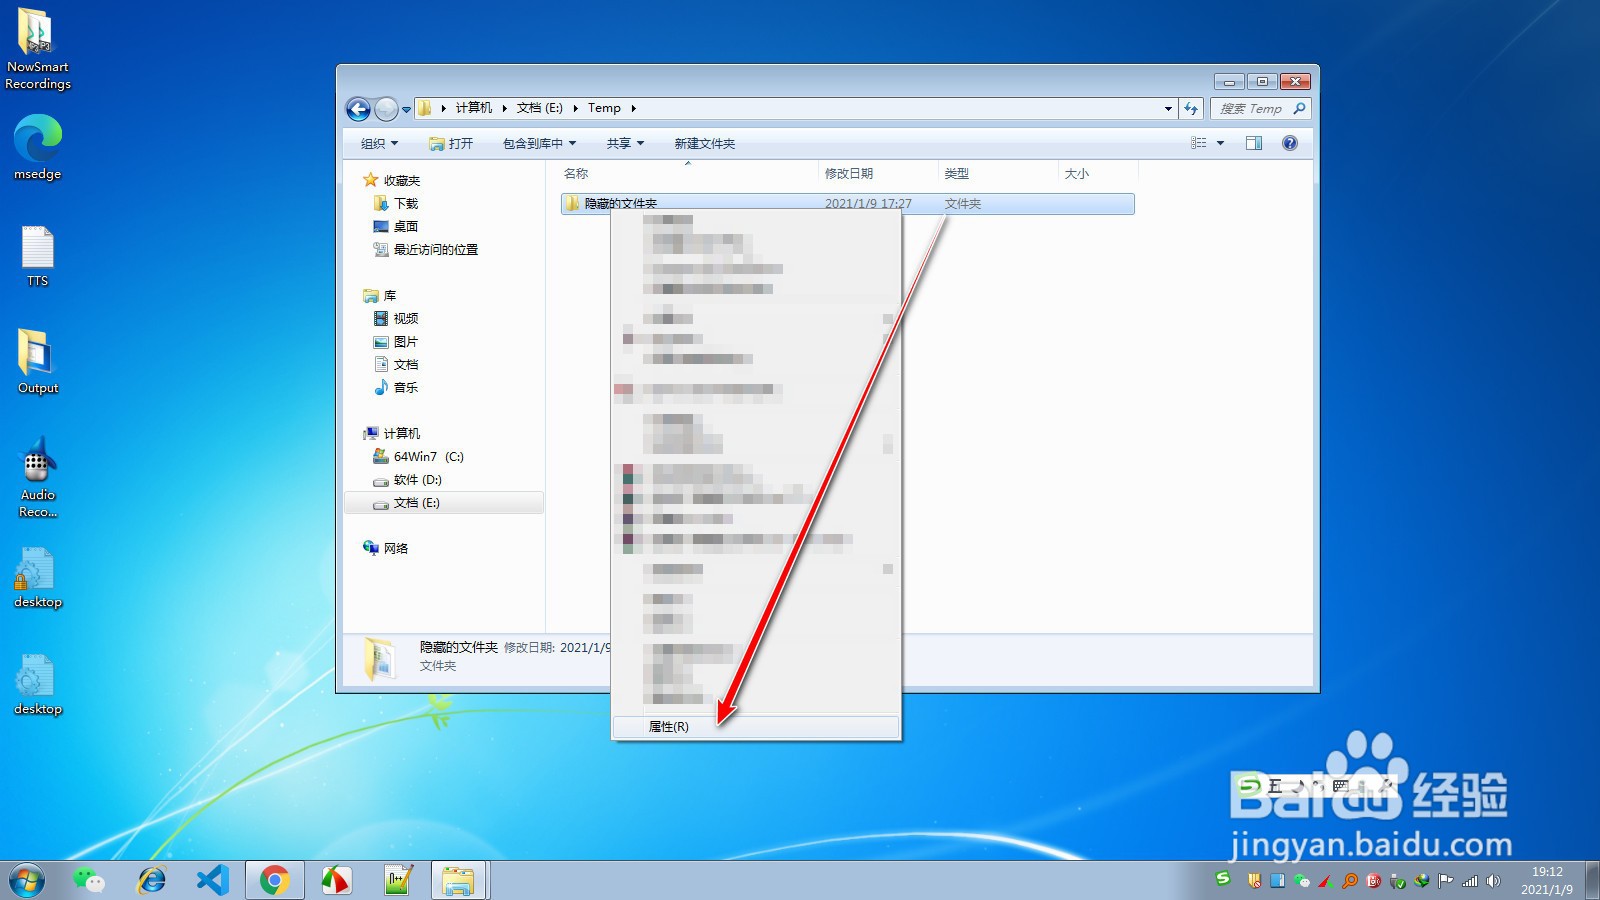Select 图片 library in the navigation pane
1600x900 pixels.
click(396, 341)
